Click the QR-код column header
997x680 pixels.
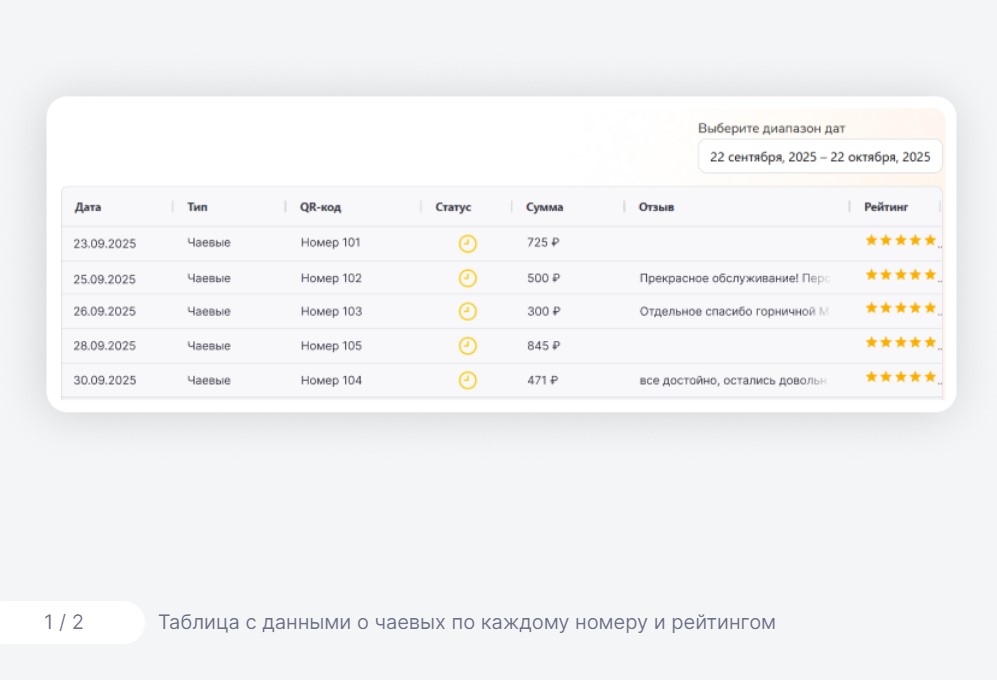pyautogui.click(x=320, y=207)
